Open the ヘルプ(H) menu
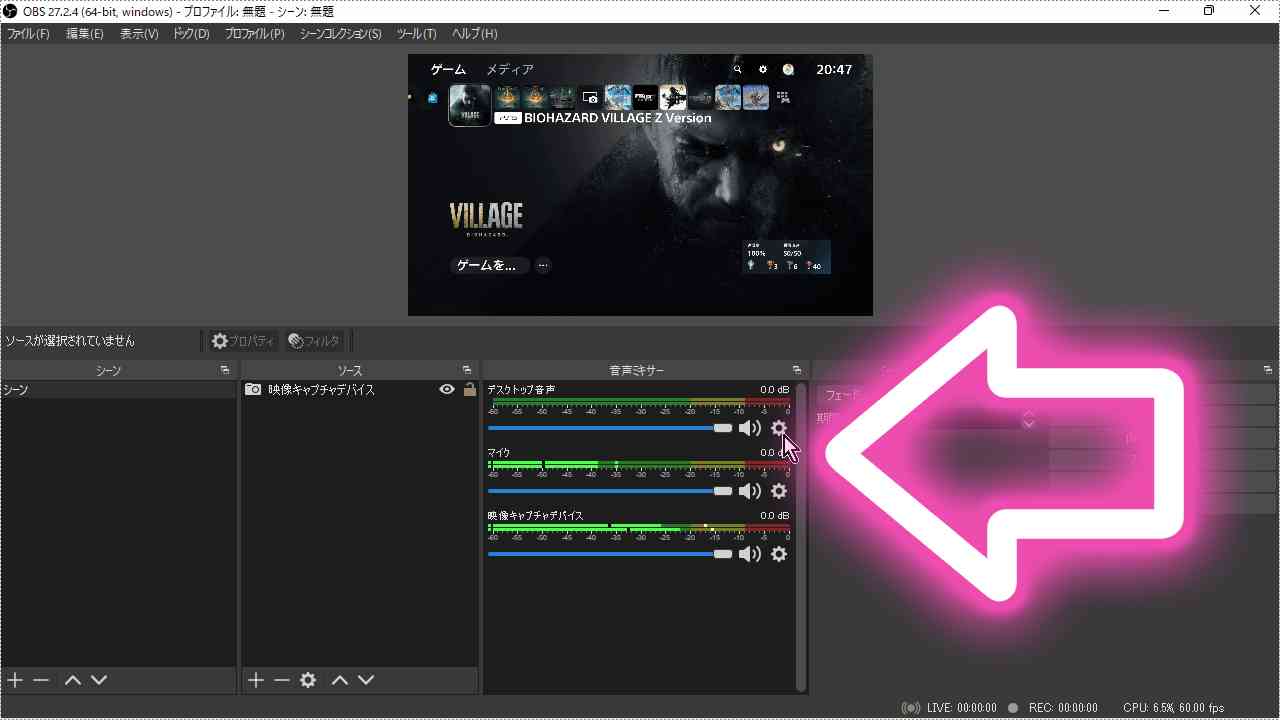 474,34
